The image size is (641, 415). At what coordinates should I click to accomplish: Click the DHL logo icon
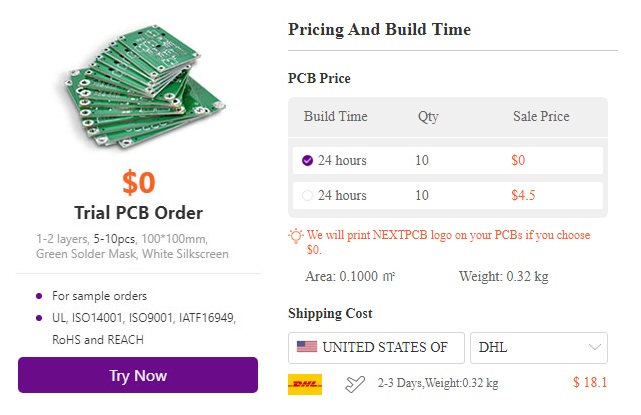[x=304, y=383]
